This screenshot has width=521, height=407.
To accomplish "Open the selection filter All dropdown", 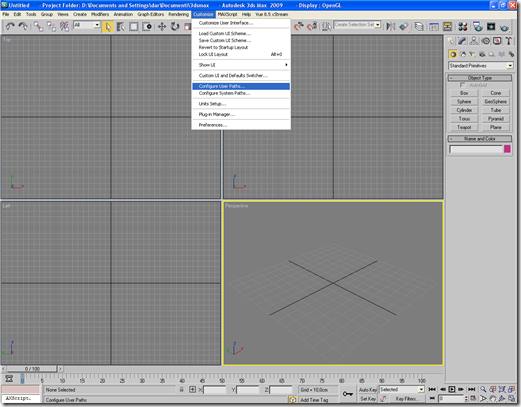I will pos(87,25).
